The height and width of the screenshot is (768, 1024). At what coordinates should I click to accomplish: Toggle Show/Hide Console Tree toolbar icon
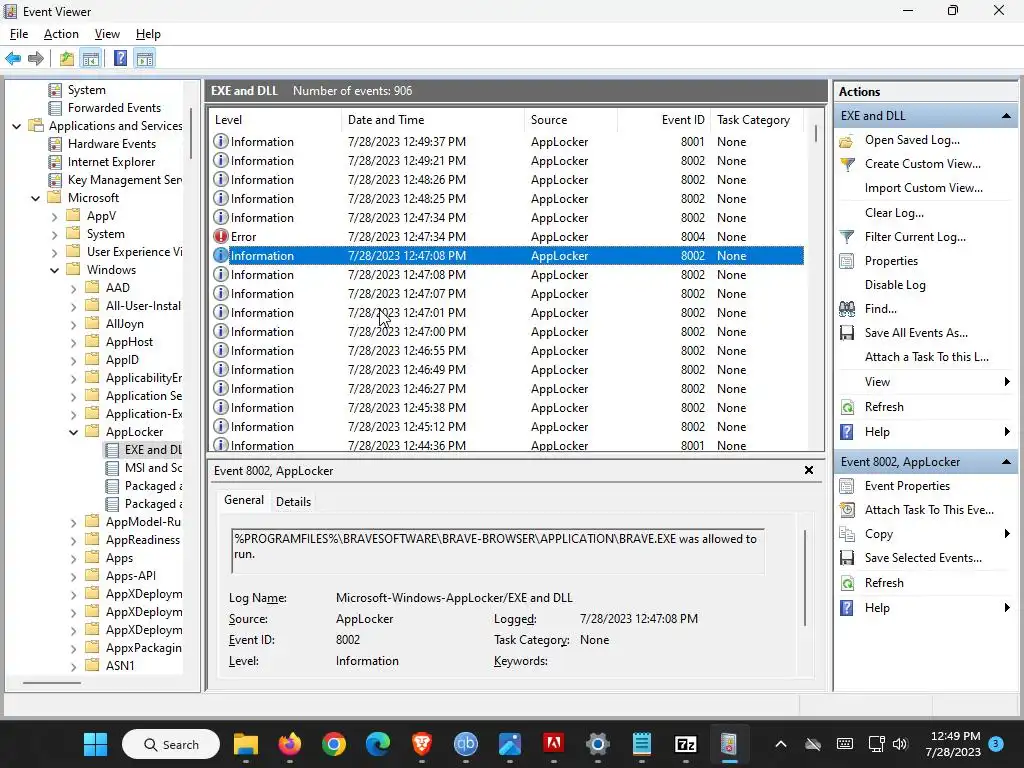point(91,59)
